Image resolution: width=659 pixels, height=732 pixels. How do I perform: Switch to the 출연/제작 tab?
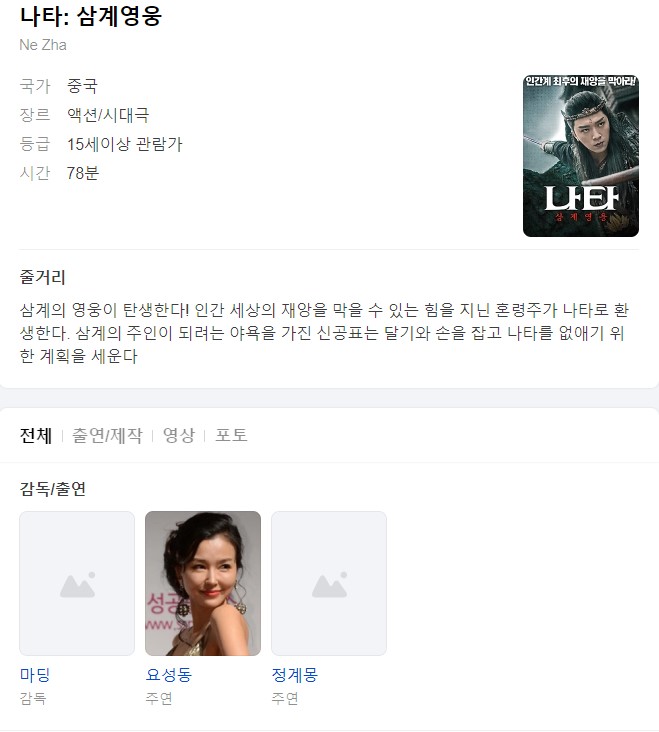point(107,436)
